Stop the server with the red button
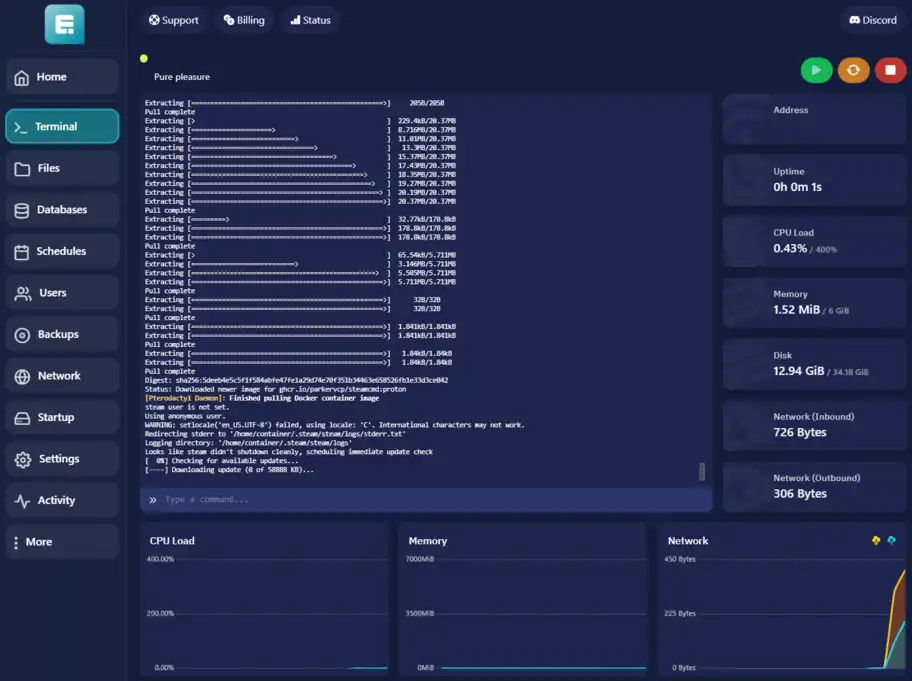This screenshot has width=912, height=681. coord(890,70)
